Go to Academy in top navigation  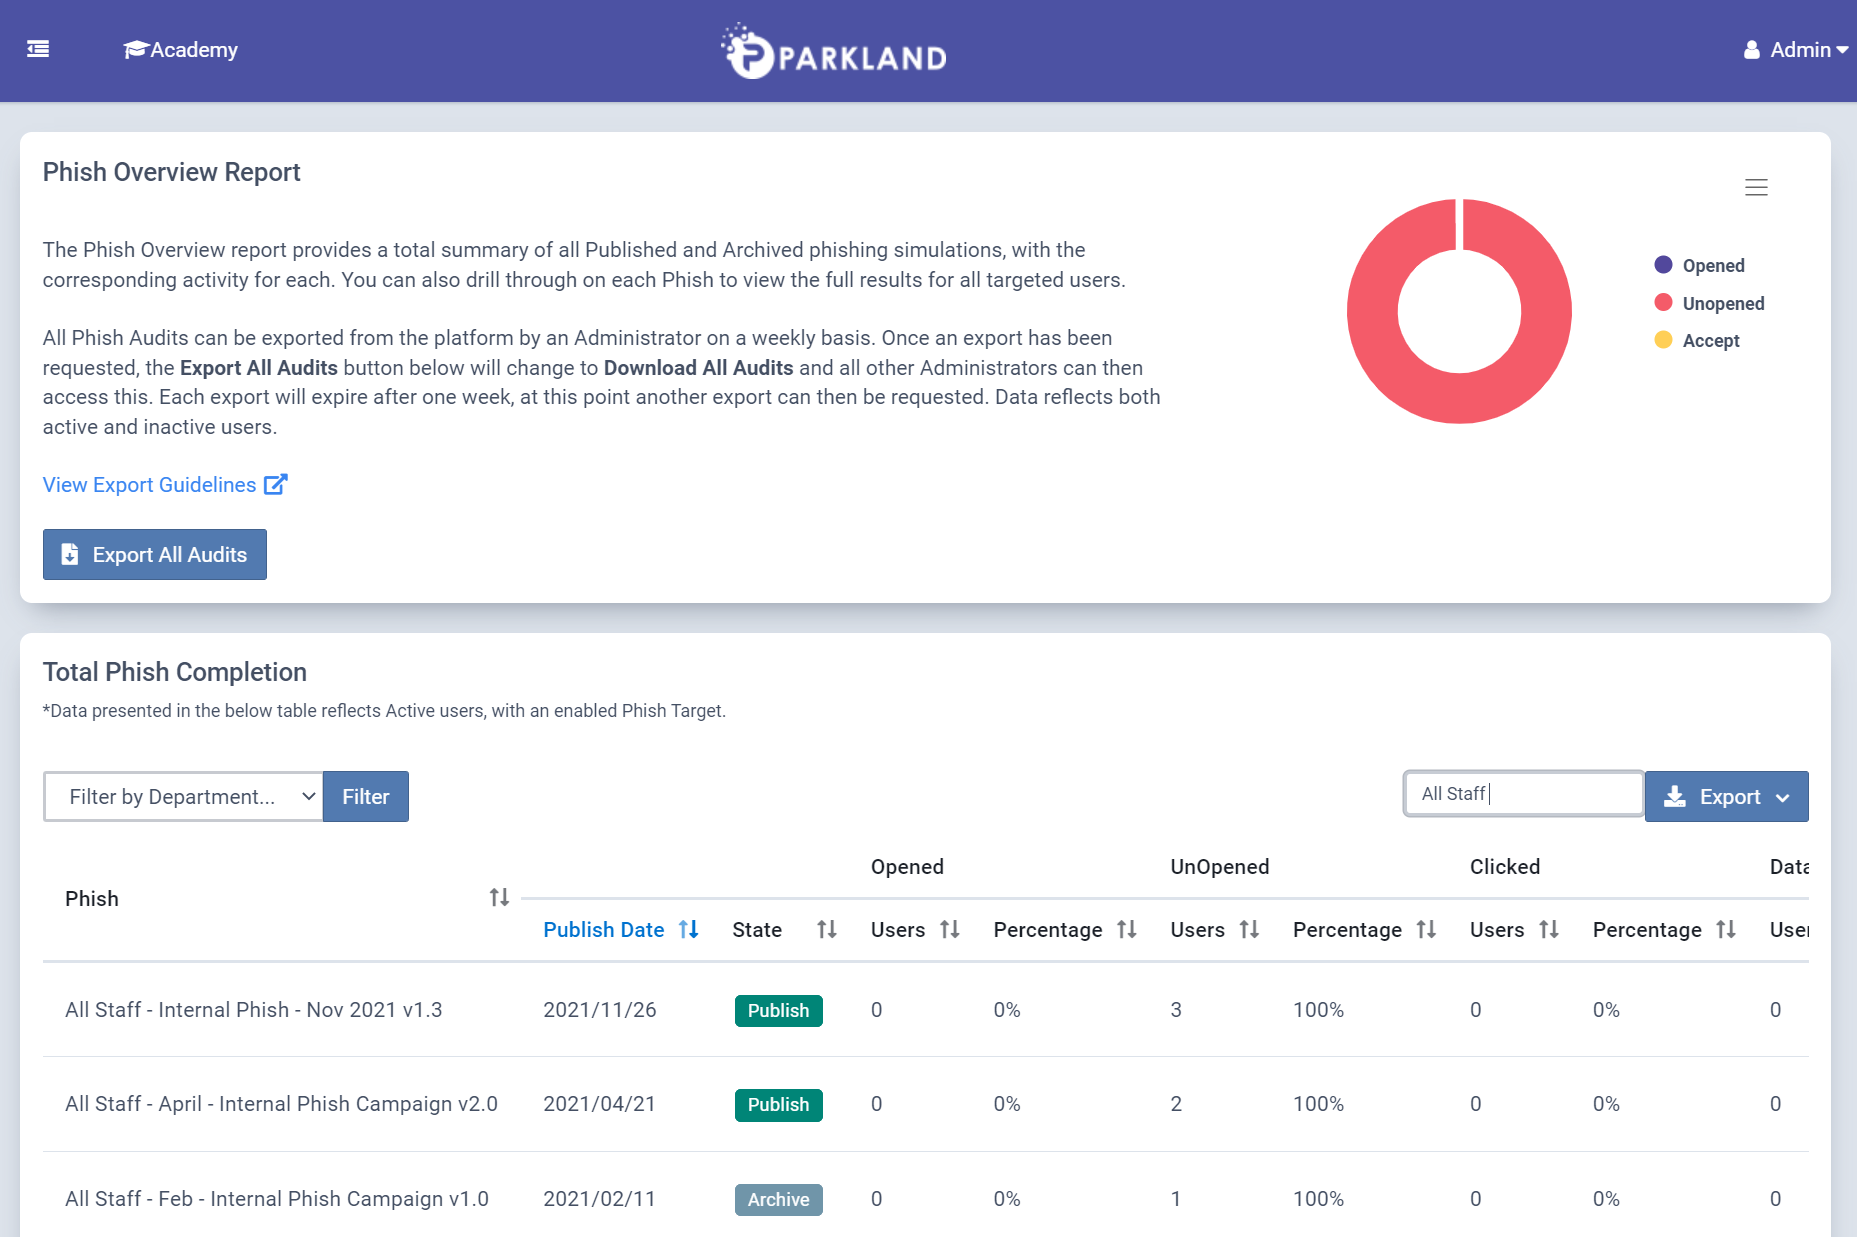coord(181,50)
